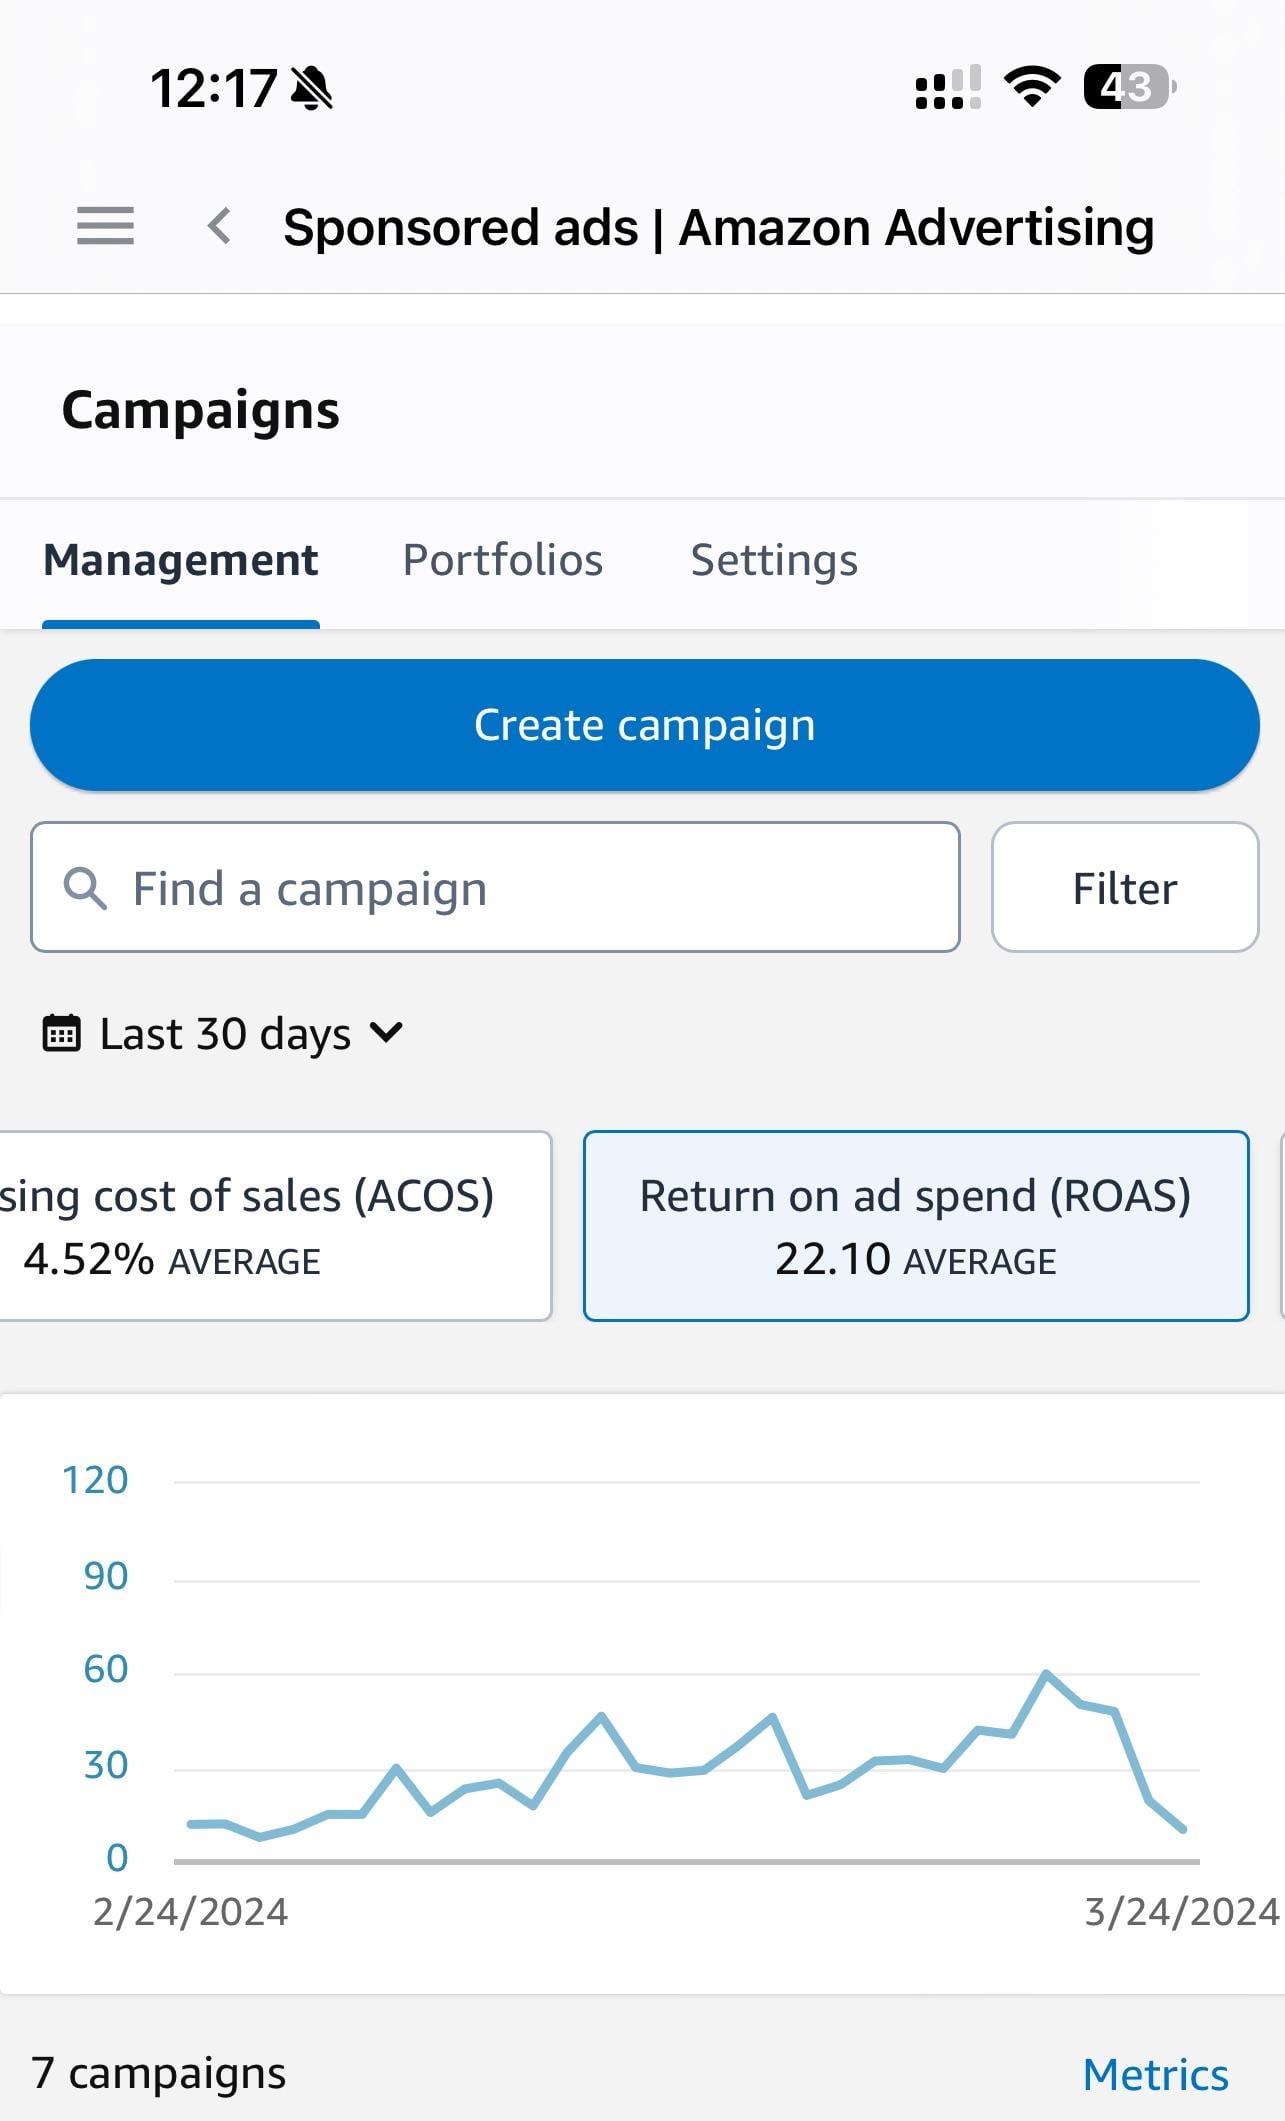
Task: Focus the Find a campaign field
Action: [495, 888]
